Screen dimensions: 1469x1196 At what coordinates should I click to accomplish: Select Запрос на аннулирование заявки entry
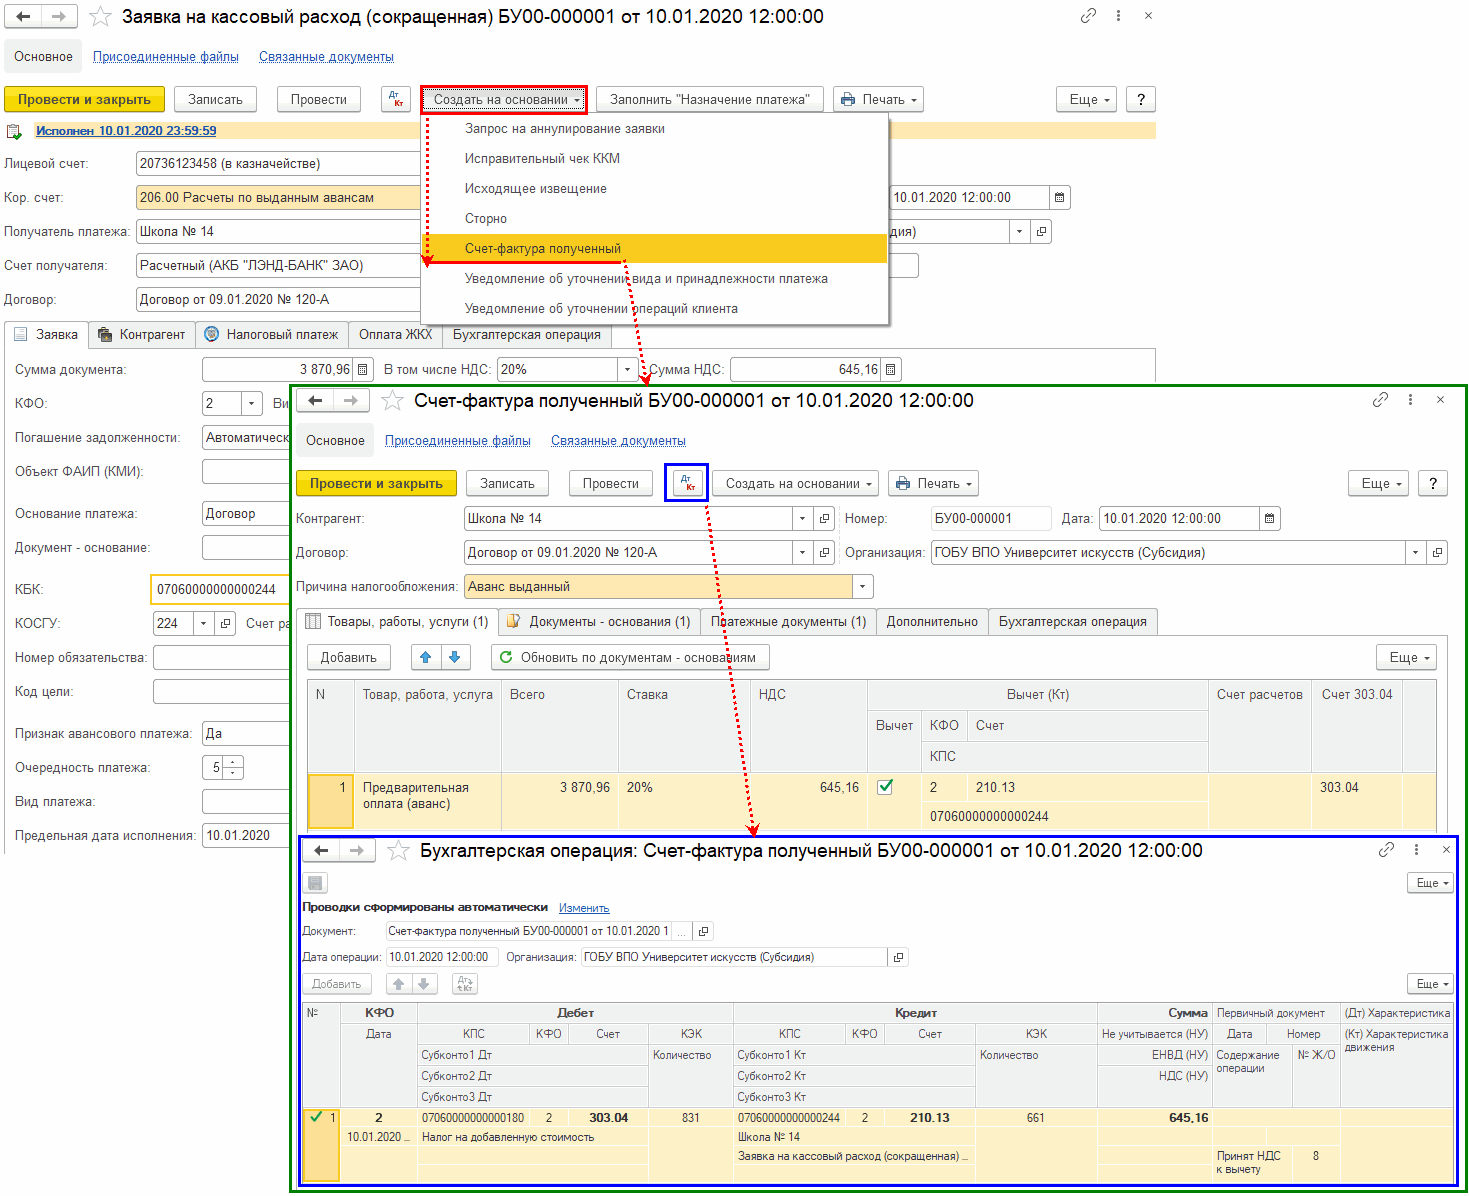[655, 128]
